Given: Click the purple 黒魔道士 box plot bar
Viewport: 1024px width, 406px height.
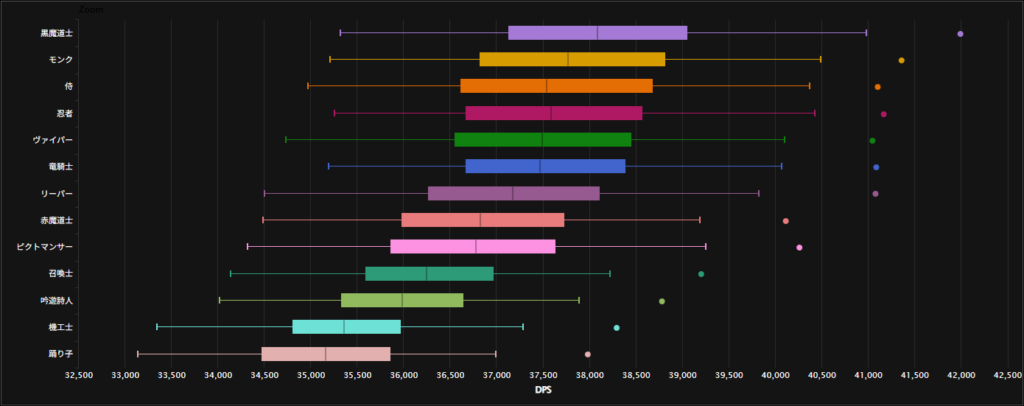Looking at the screenshot, I should (597, 33).
